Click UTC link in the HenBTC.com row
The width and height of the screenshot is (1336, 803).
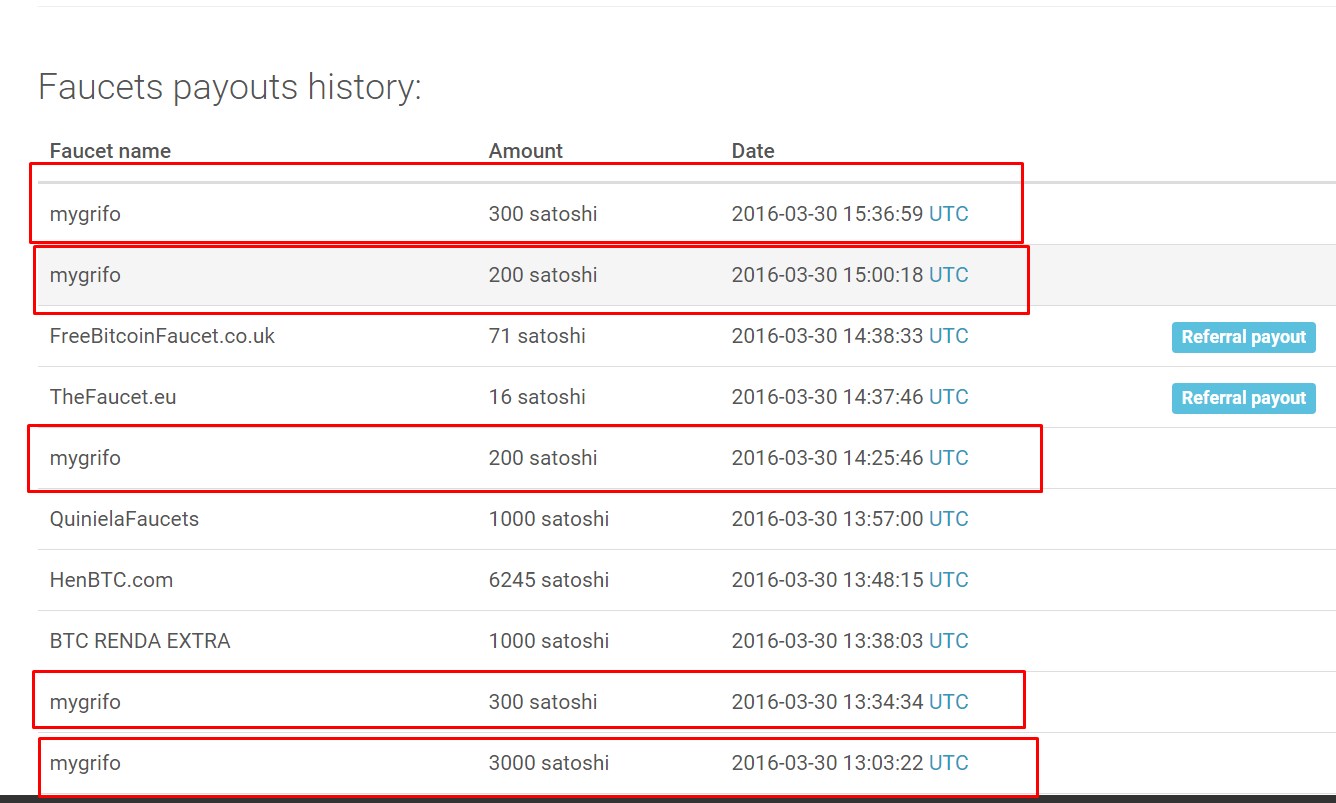[948, 580]
